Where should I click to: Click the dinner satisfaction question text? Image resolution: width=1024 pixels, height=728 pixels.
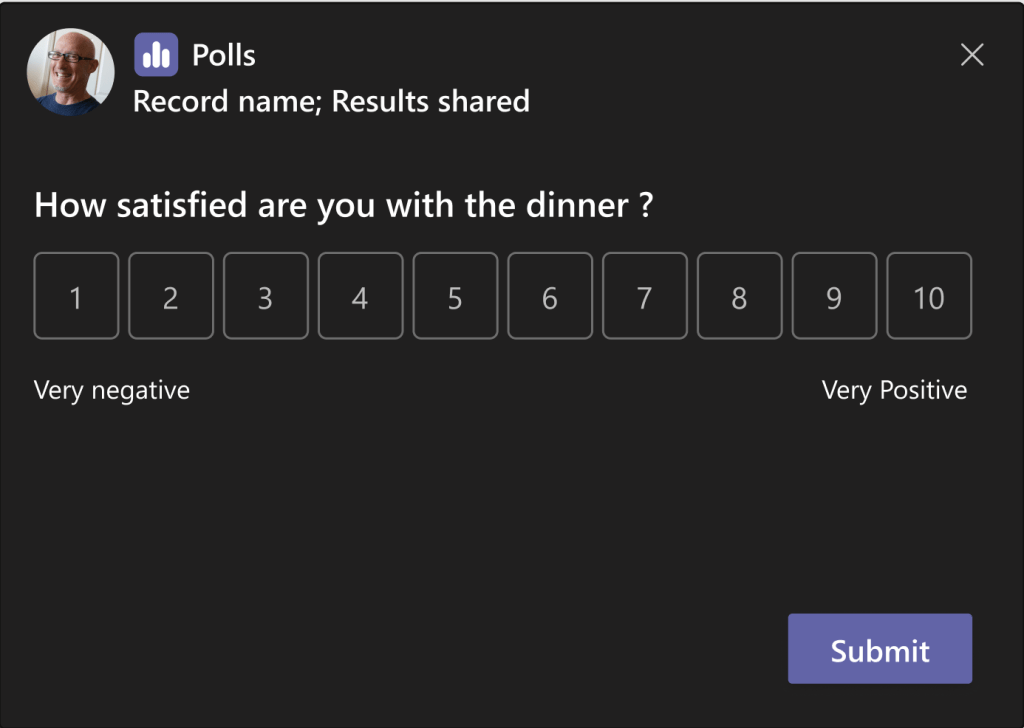click(x=343, y=206)
